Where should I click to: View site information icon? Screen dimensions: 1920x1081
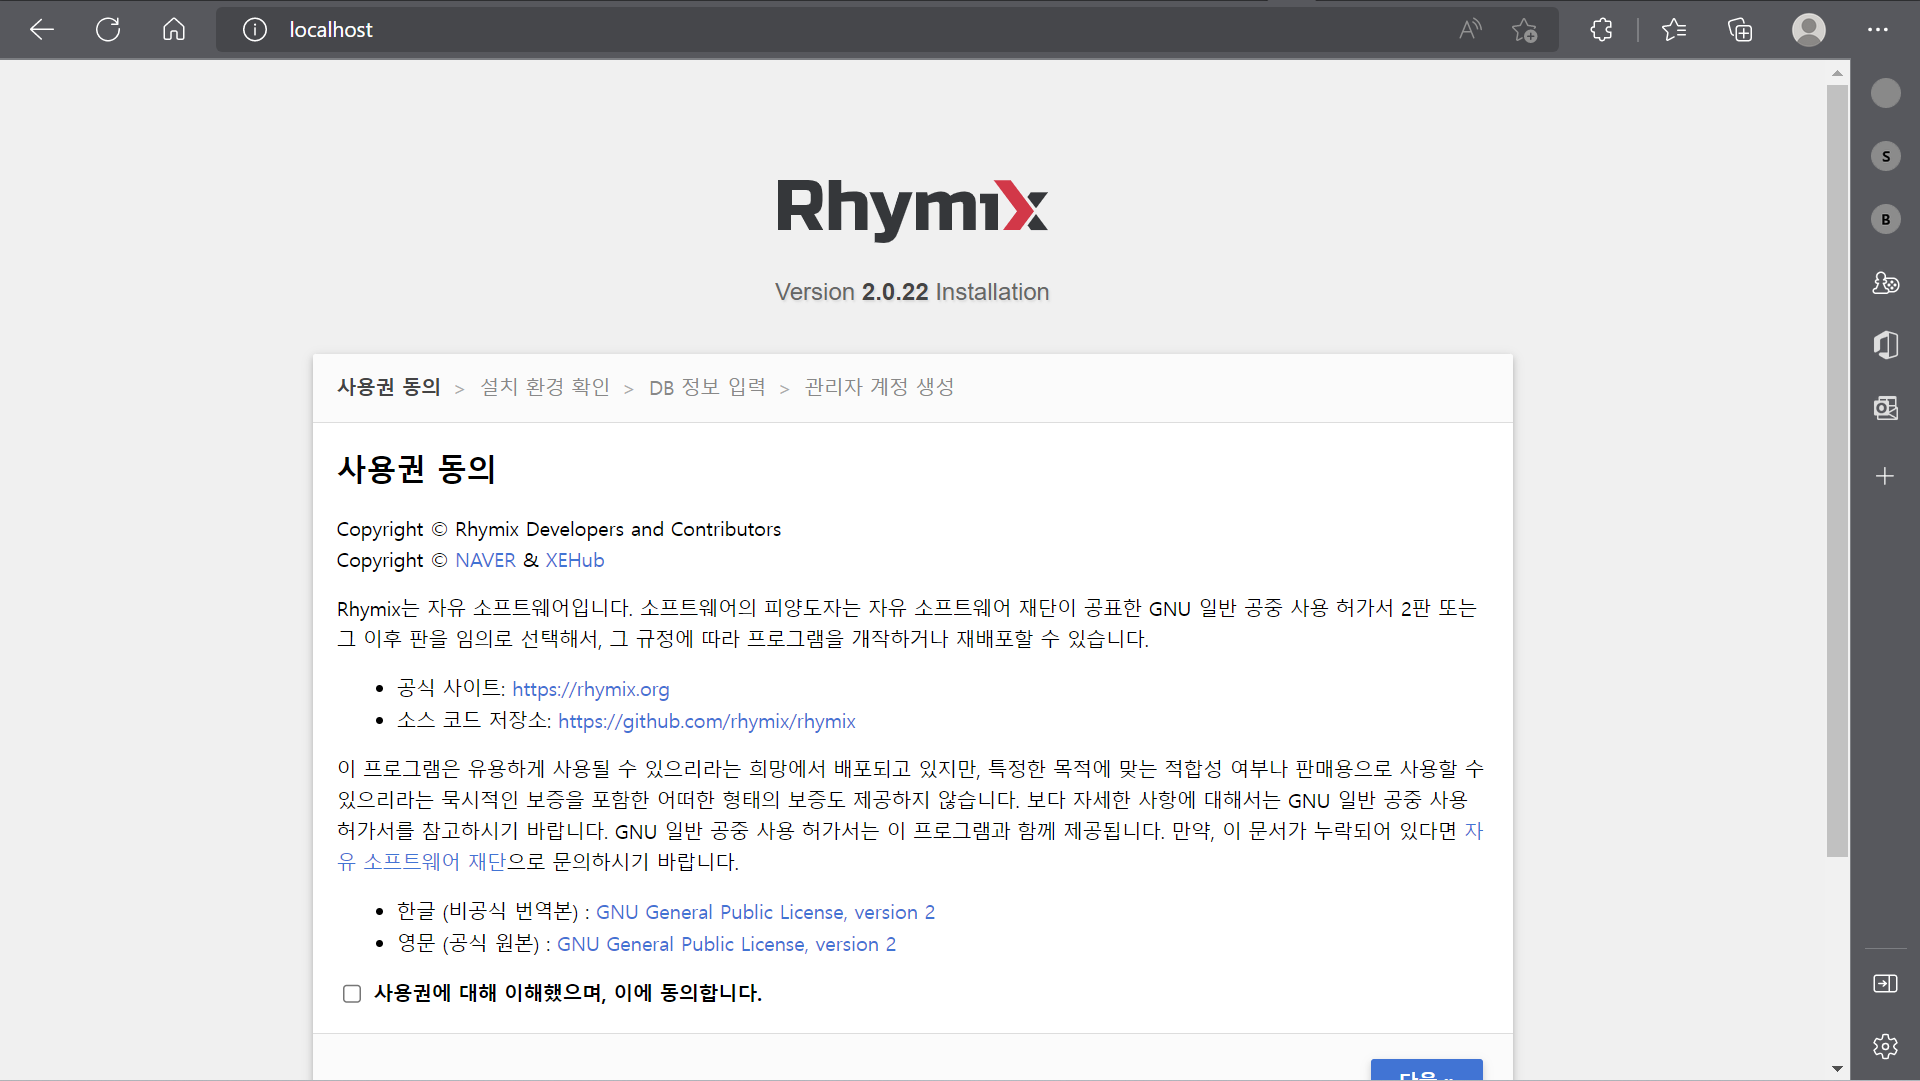click(x=255, y=30)
